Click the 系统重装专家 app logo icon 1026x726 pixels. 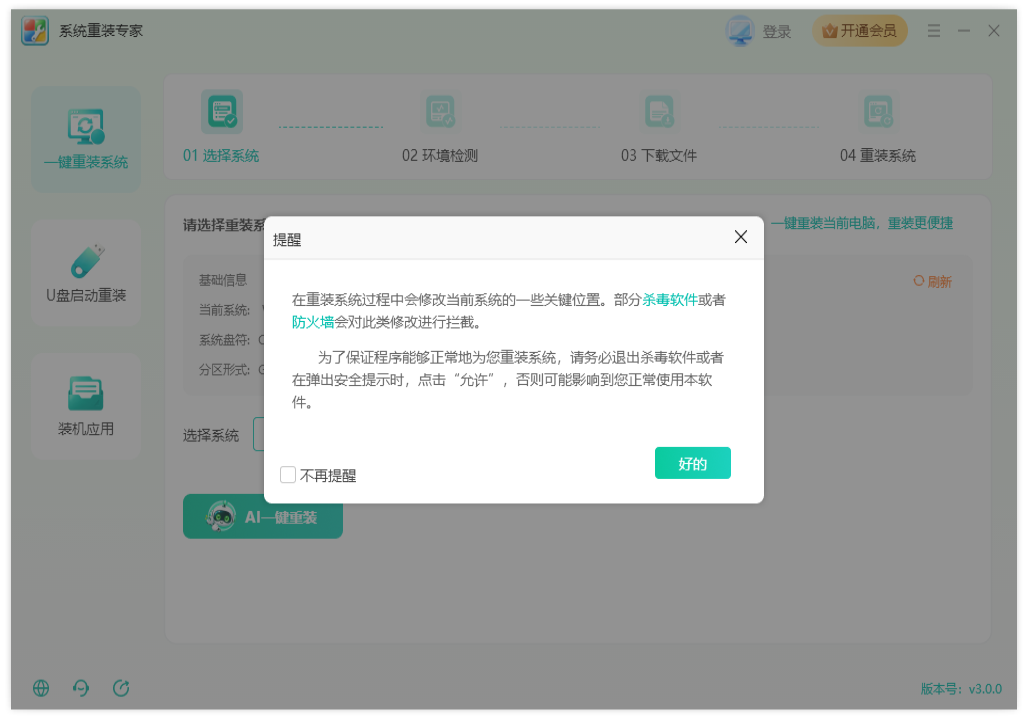tap(35, 31)
